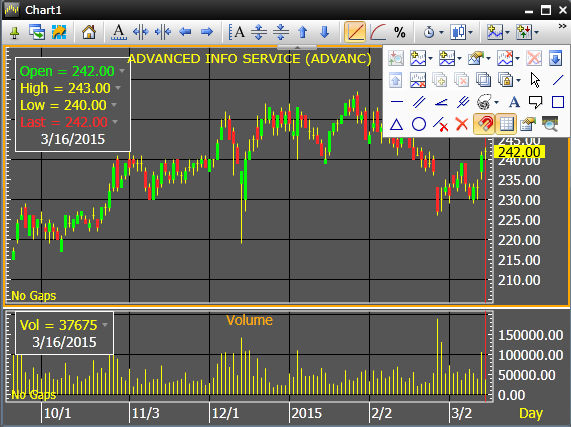Select the parallel lines tool
This screenshot has height=427, width=571.
tap(419, 102)
